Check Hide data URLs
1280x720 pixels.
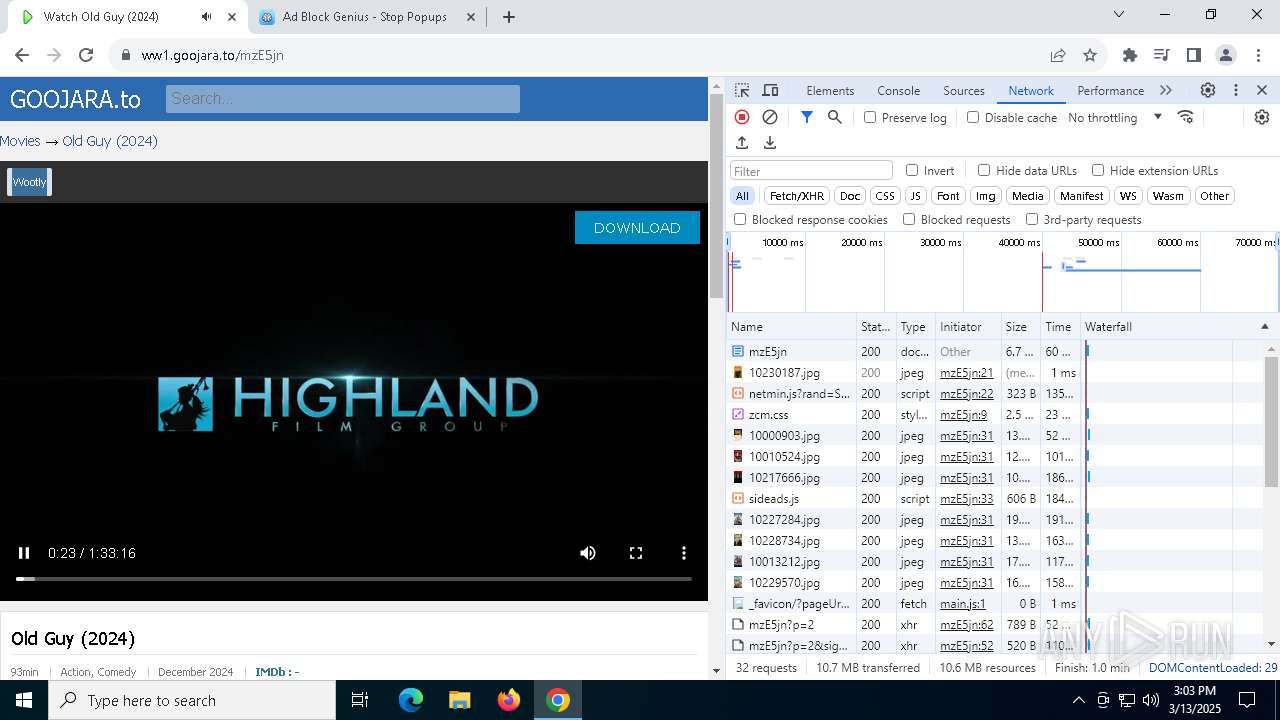984,170
